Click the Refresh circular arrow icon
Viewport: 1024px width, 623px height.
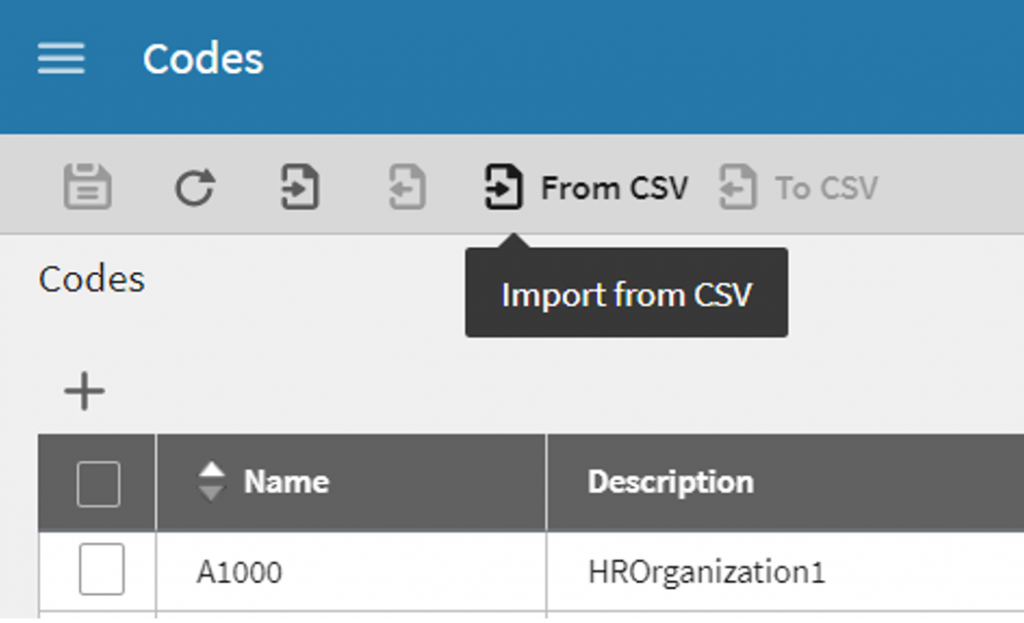(x=195, y=187)
